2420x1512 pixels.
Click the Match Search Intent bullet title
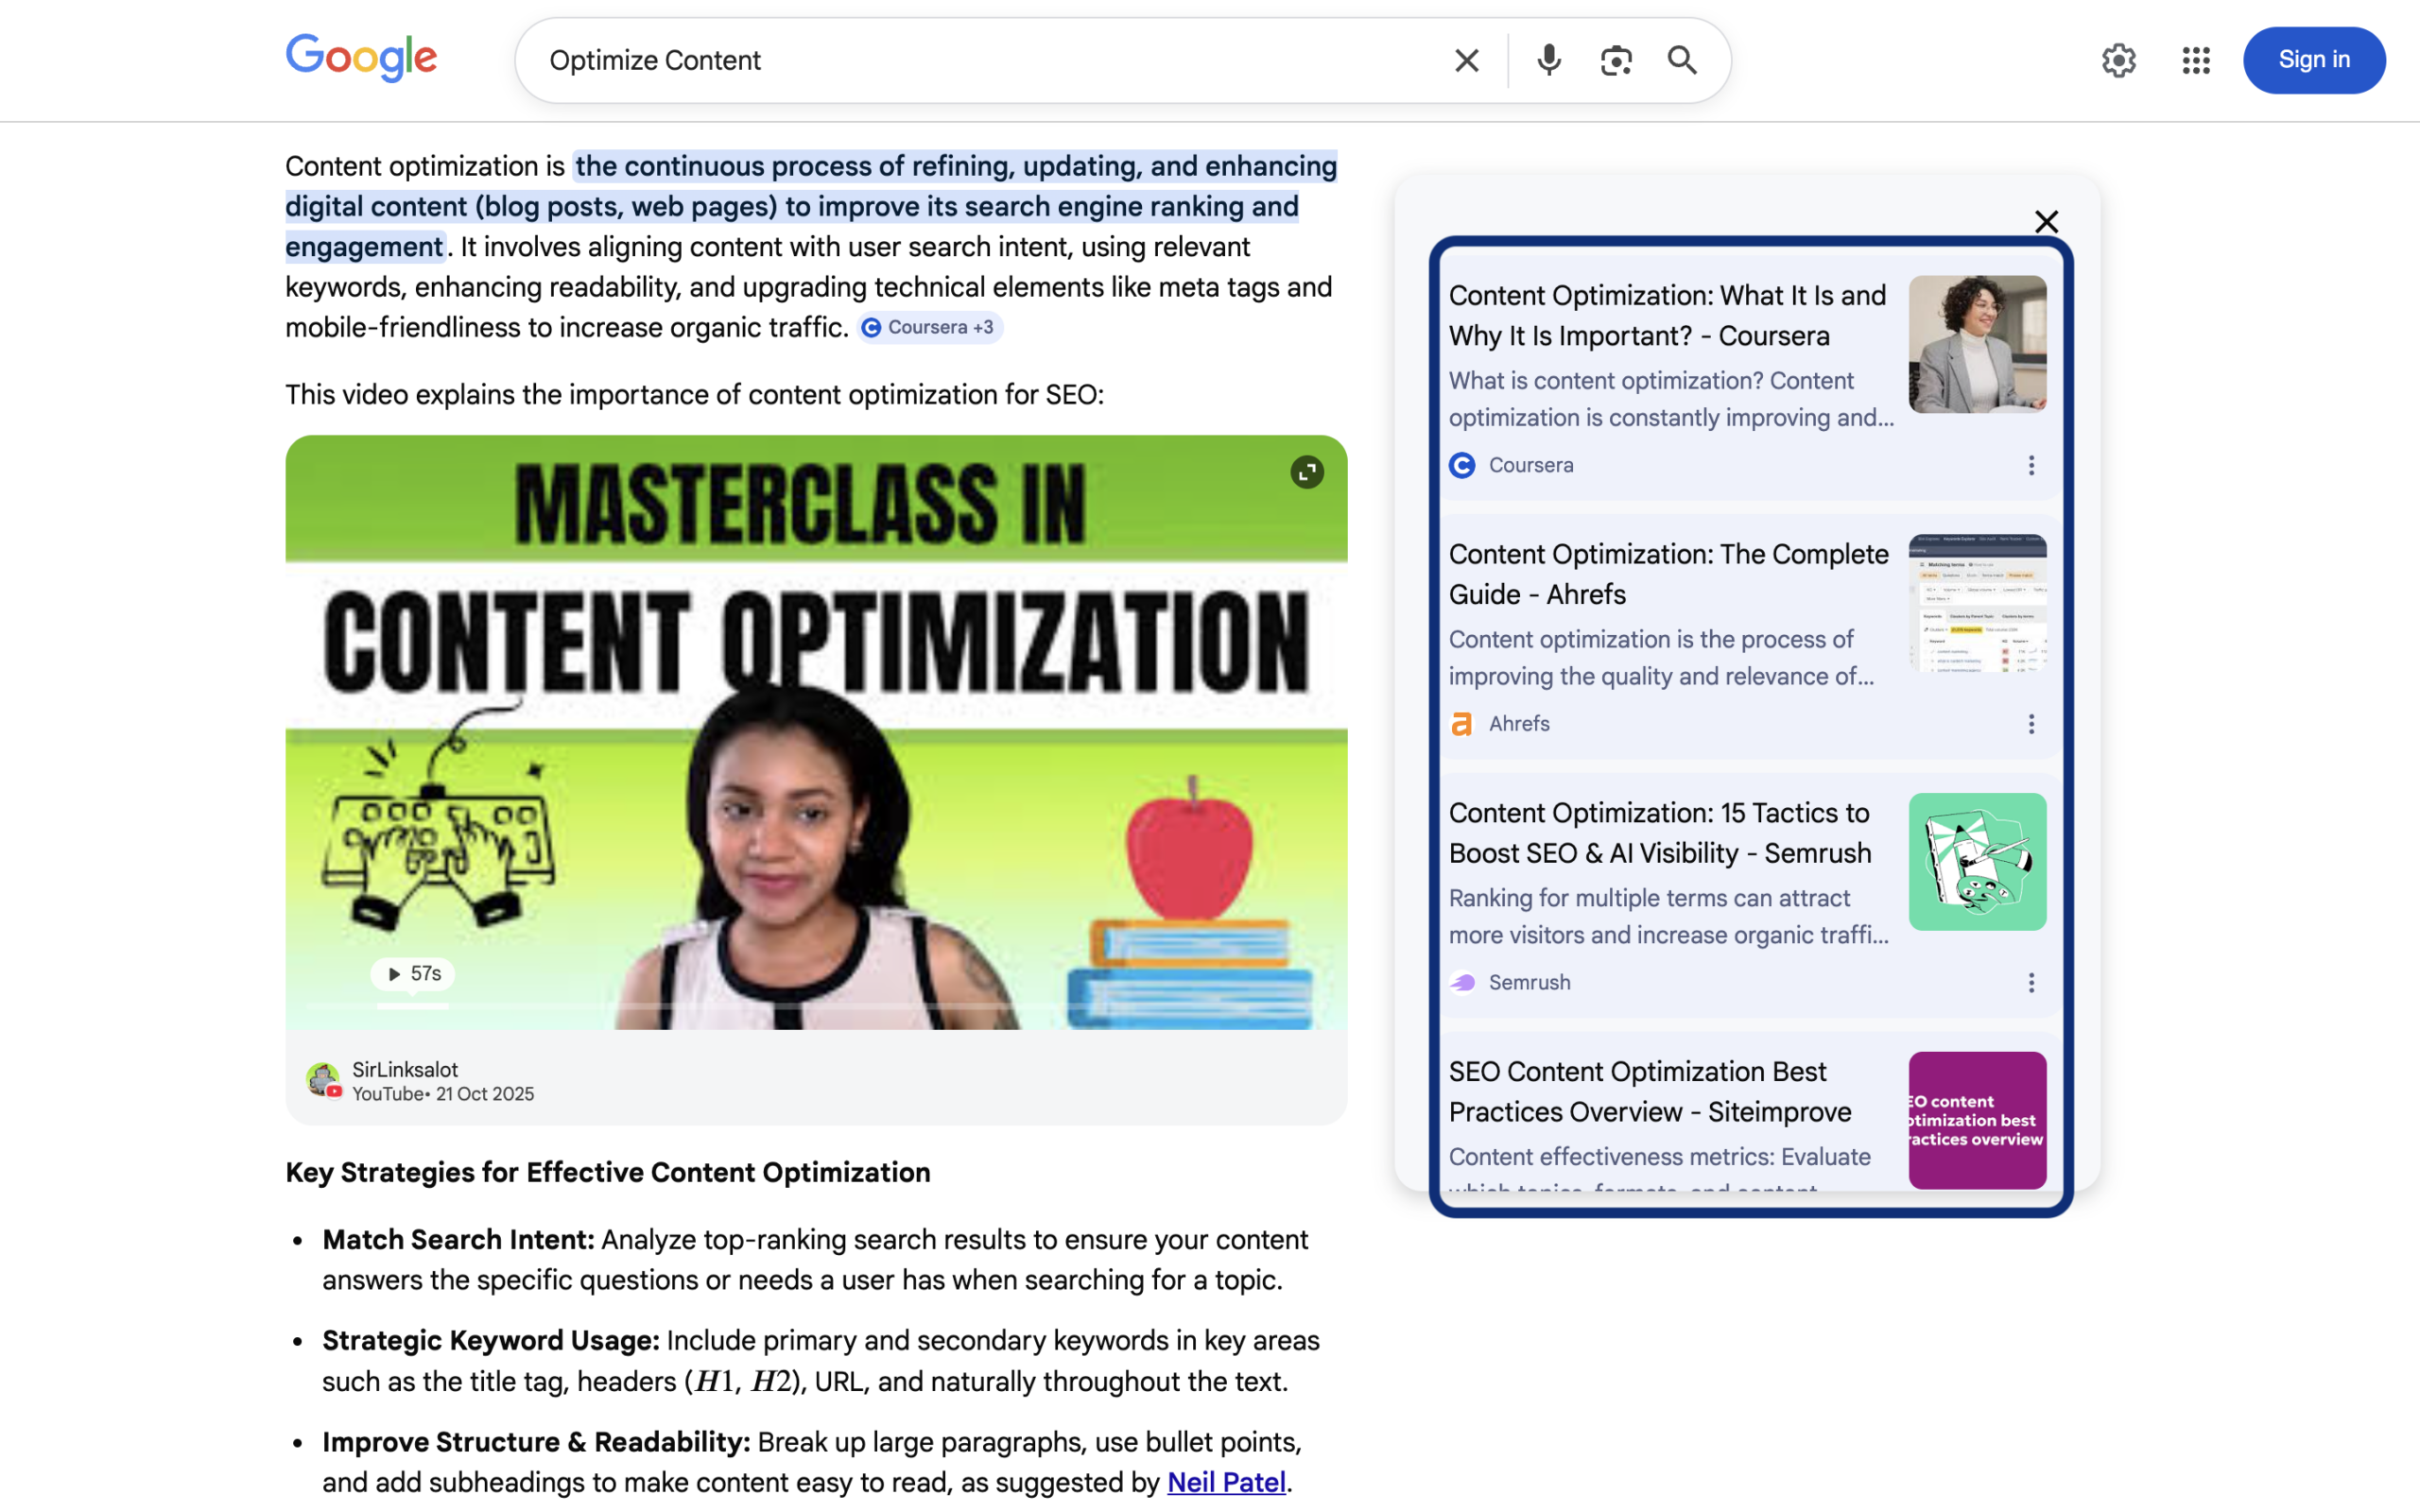(458, 1240)
